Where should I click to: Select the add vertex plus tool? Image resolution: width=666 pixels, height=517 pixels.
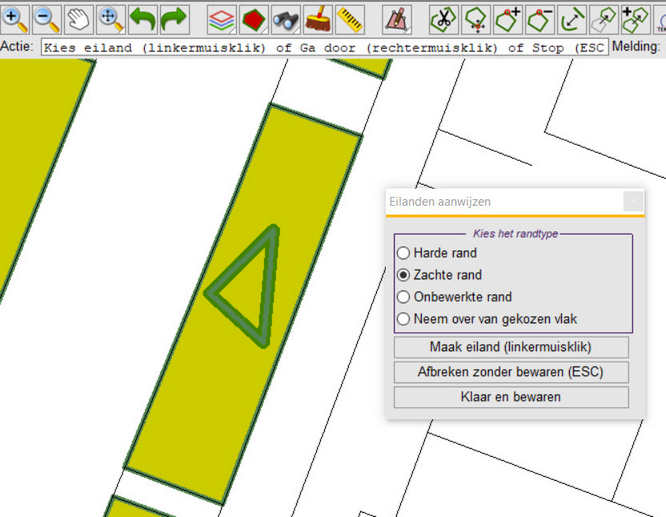508,20
